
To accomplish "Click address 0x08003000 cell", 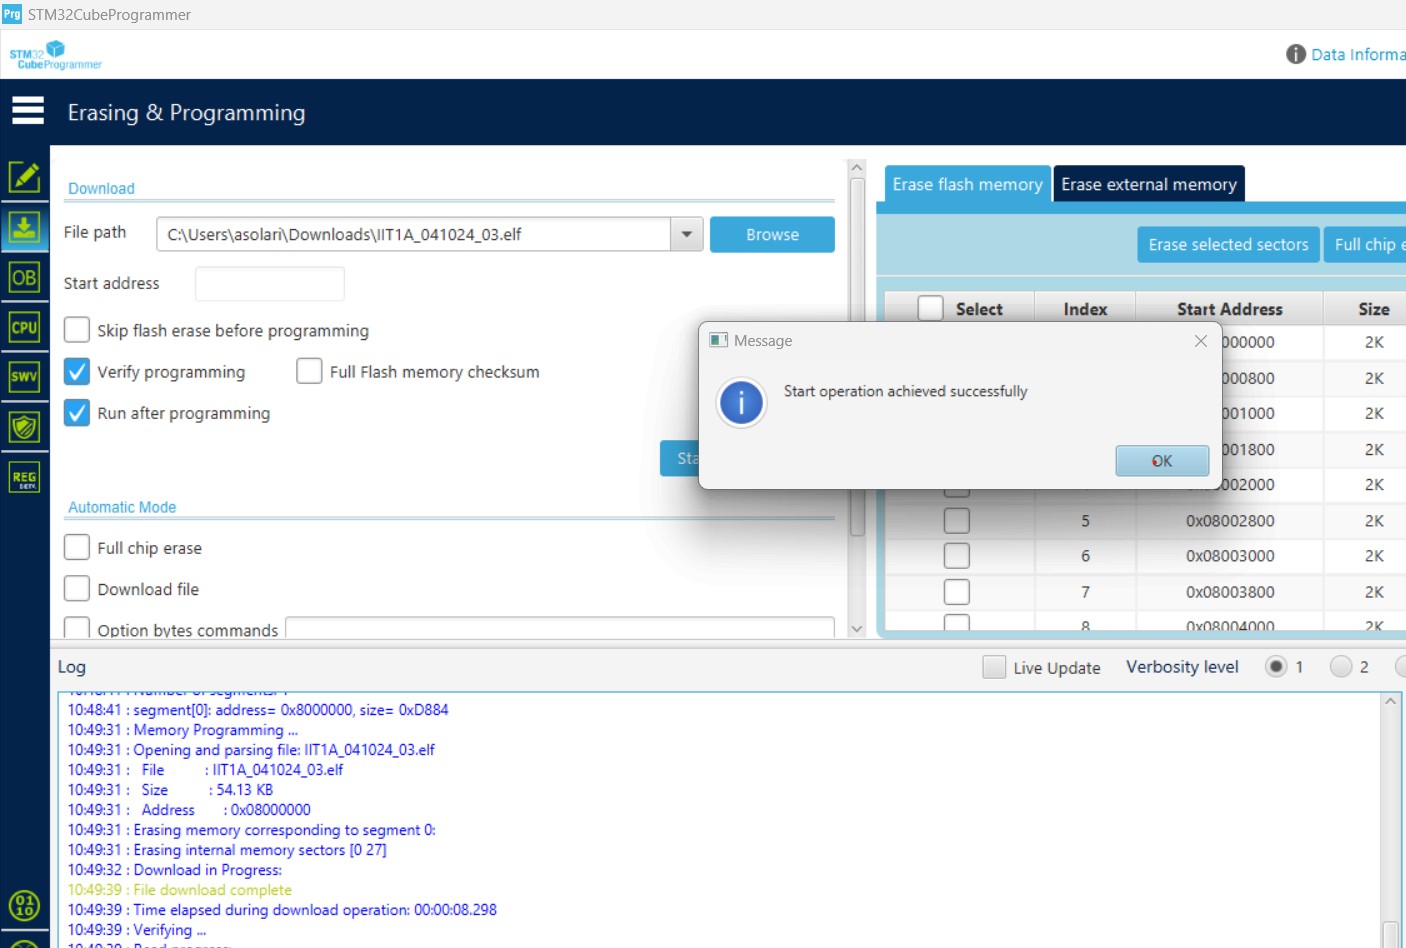I will (x=1230, y=556).
